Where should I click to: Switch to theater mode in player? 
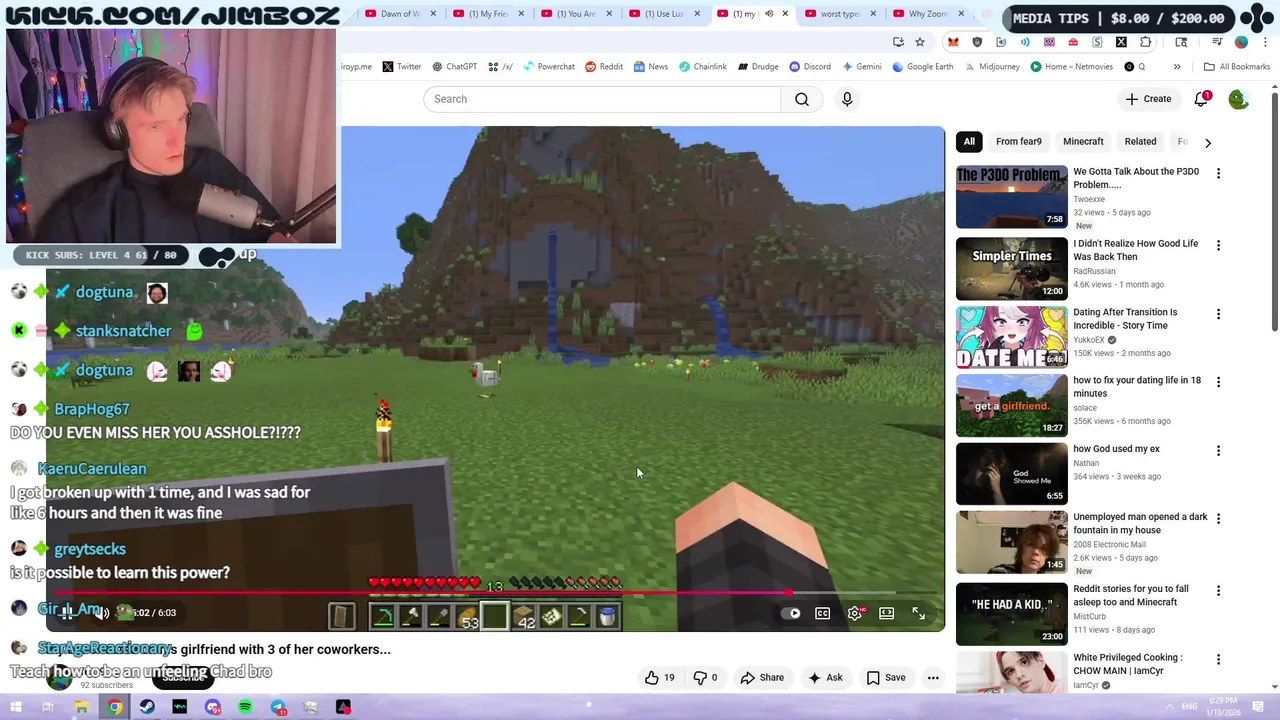pos(887,613)
